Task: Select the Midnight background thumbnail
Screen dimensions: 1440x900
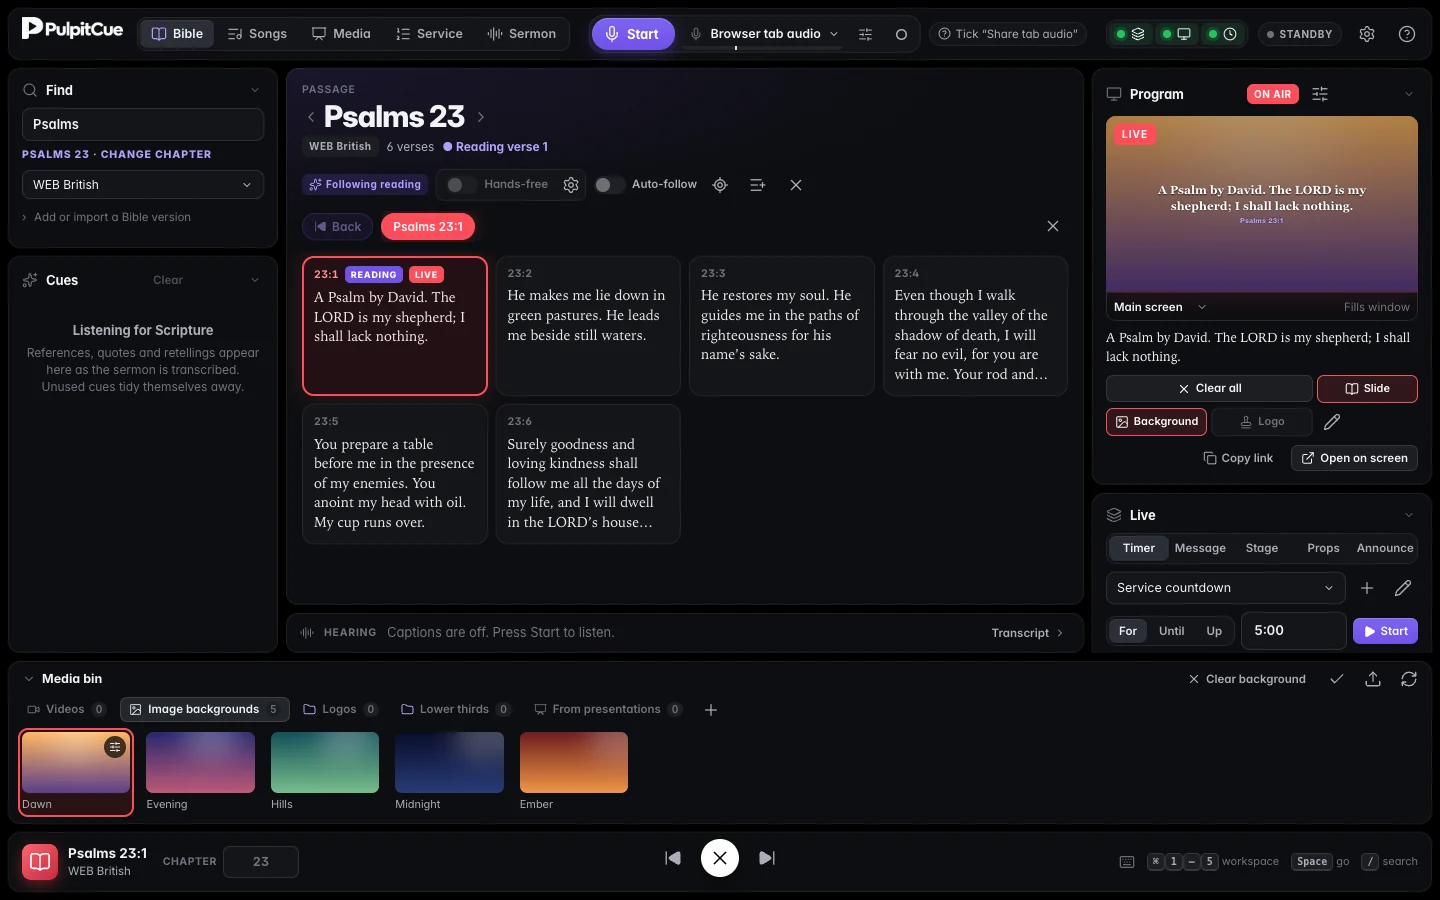Action: (x=449, y=763)
